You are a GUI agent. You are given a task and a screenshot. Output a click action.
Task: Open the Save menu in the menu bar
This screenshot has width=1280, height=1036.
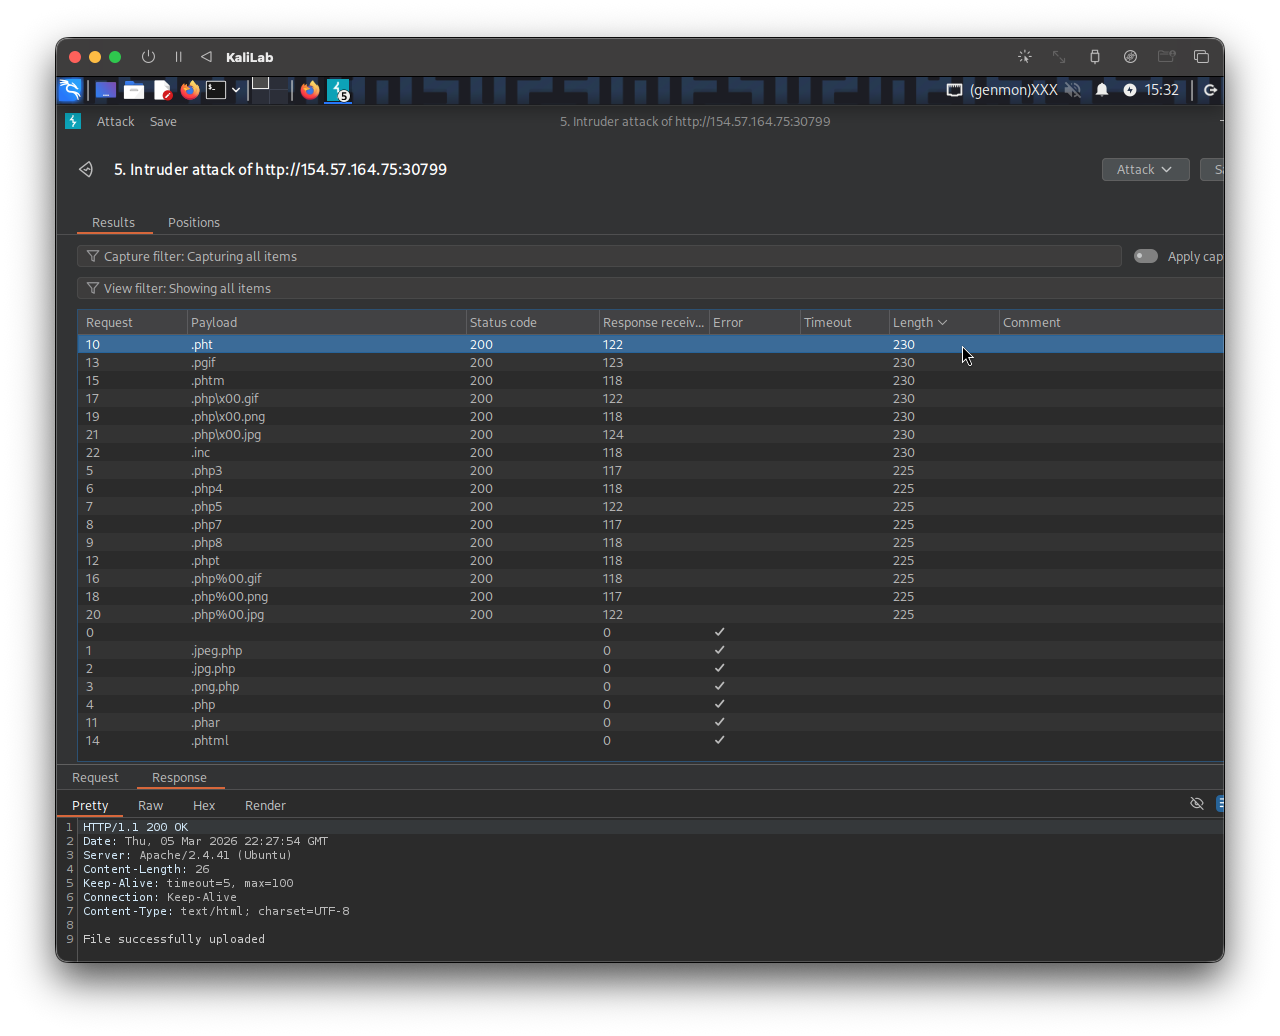pyautogui.click(x=163, y=121)
